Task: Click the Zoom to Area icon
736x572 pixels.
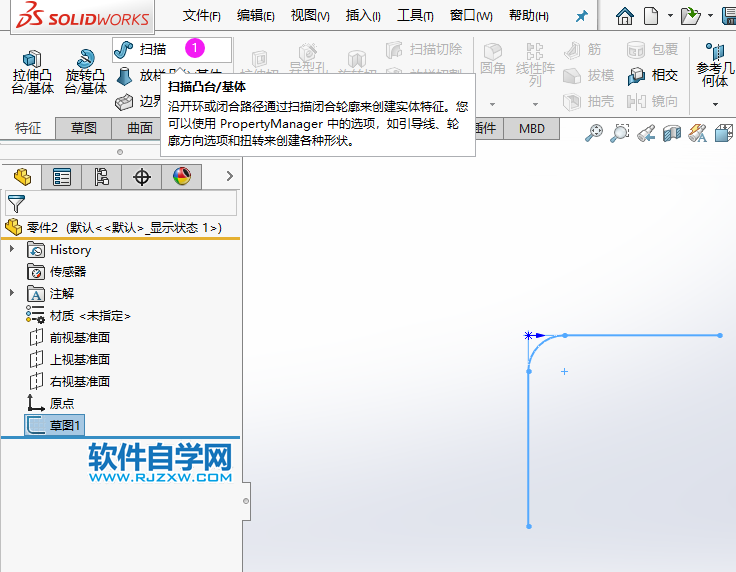Action: [x=620, y=133]
